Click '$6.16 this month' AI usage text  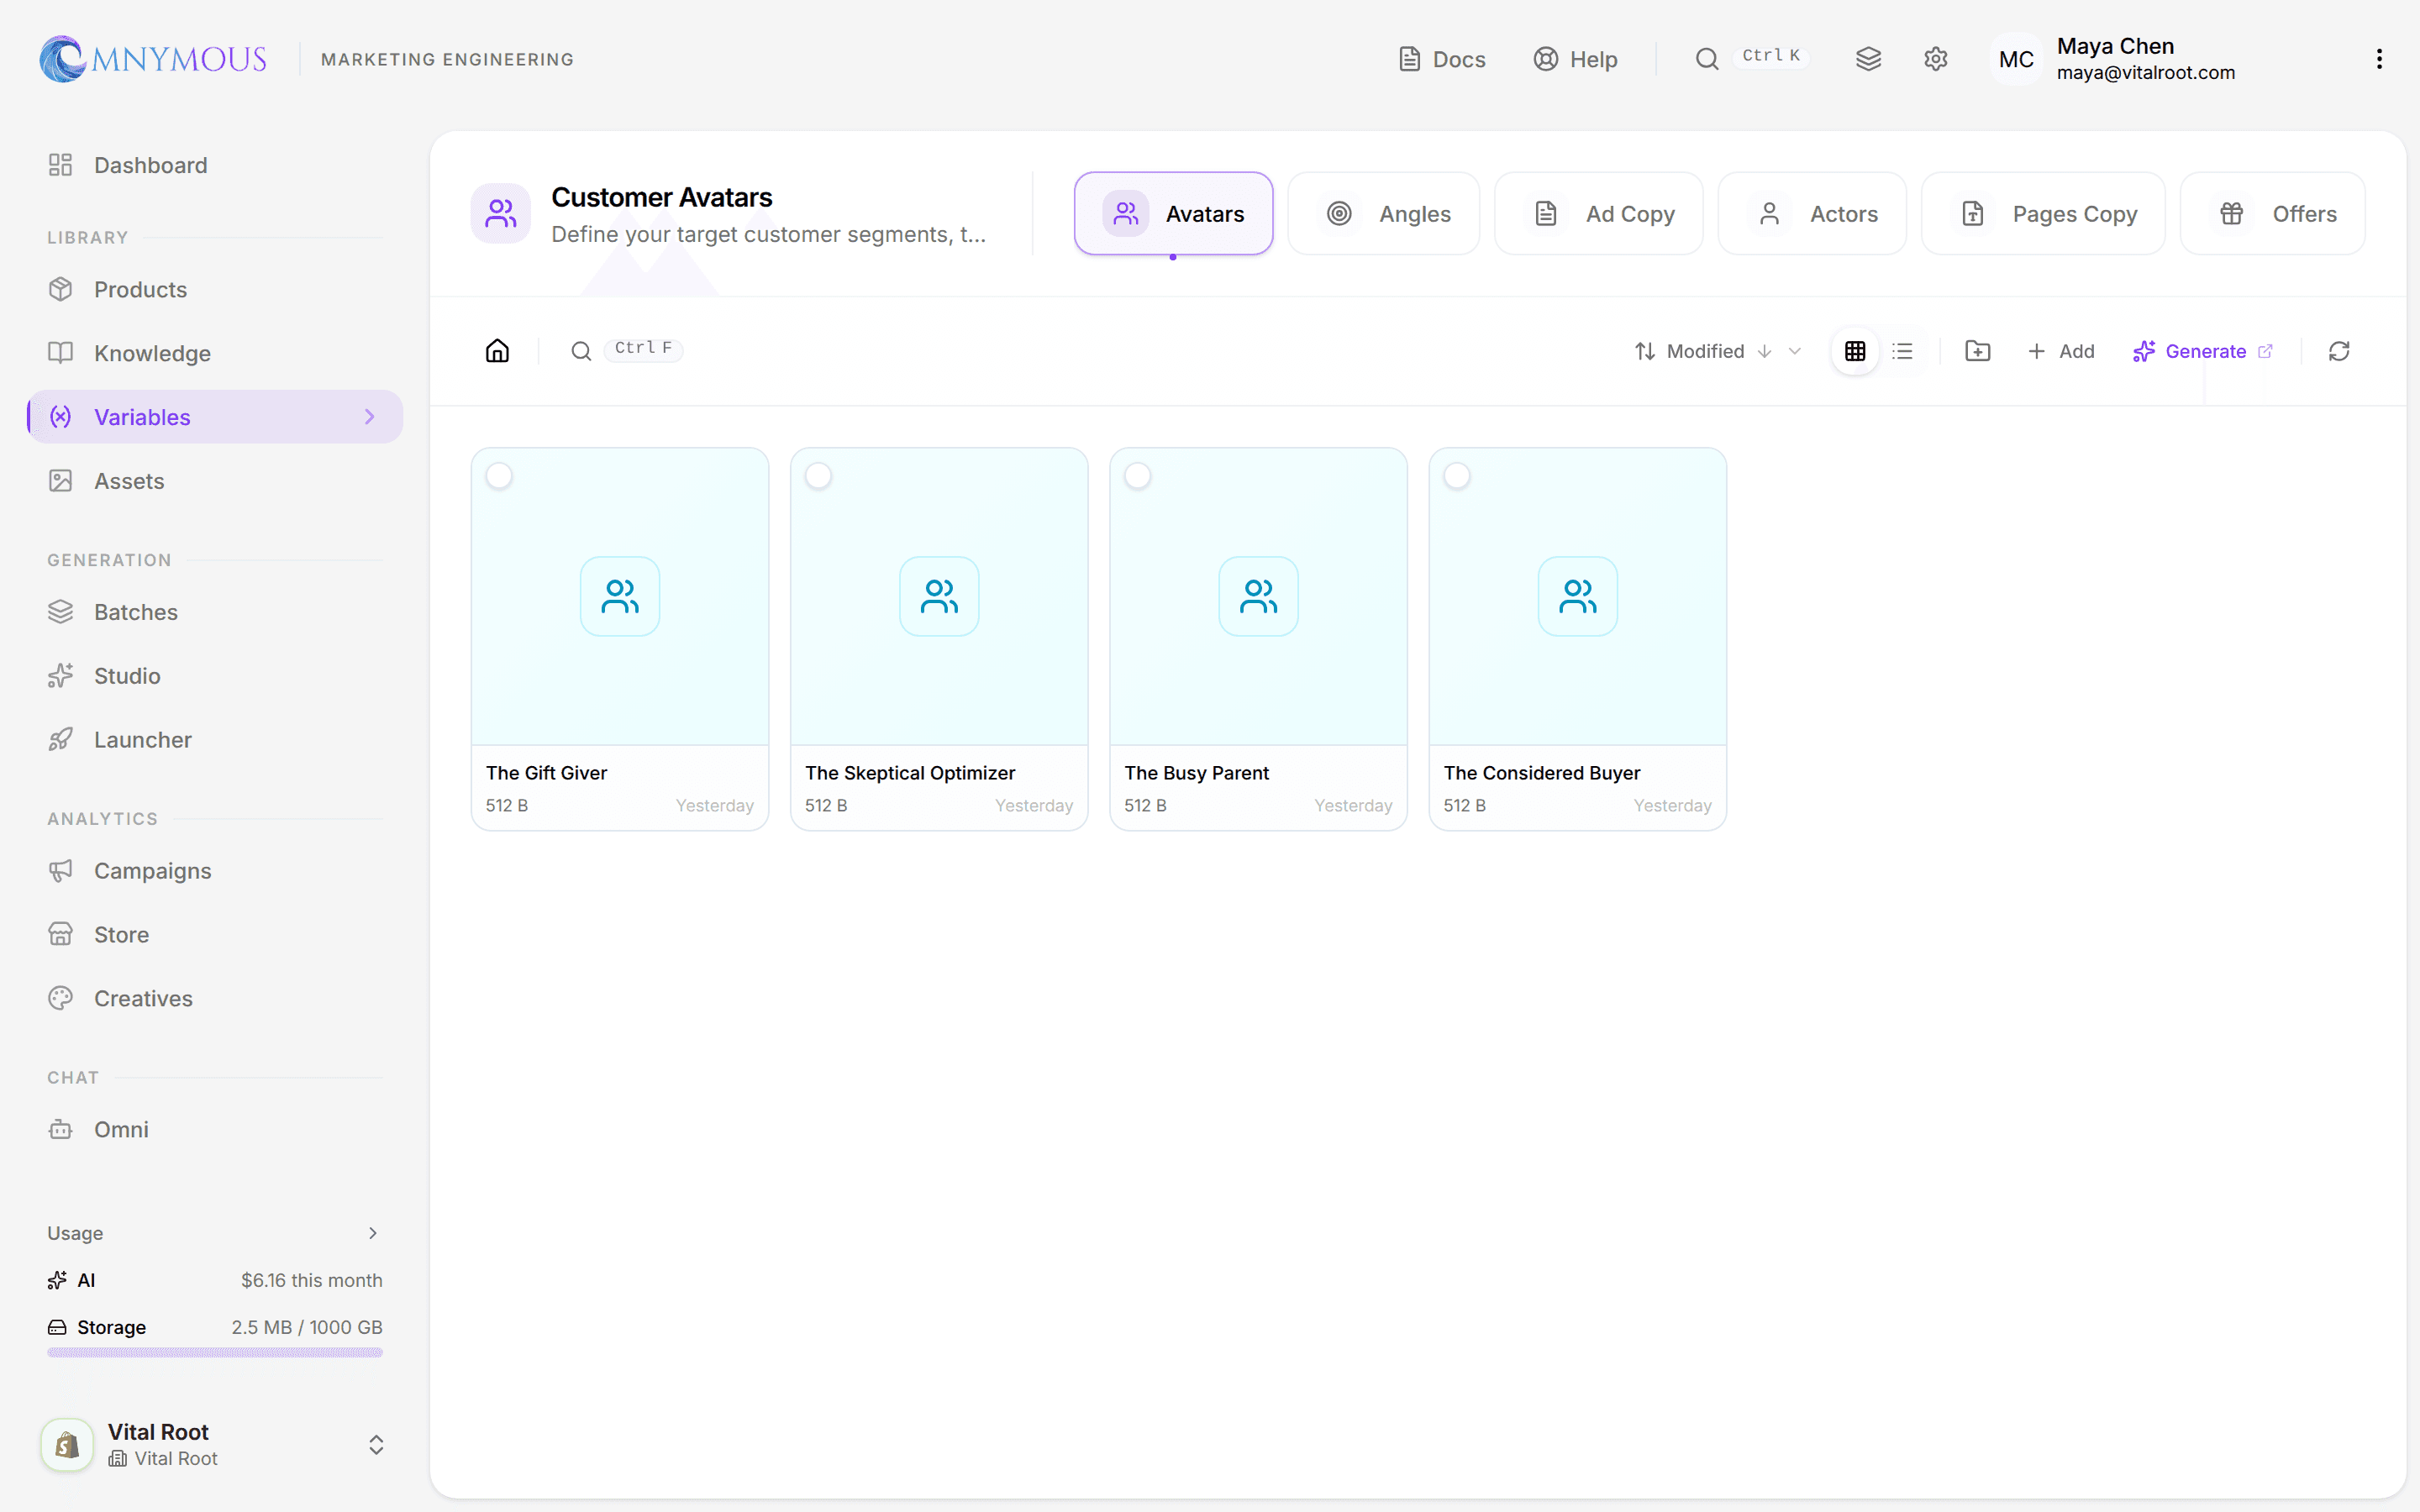click(x=311, y=1280)
